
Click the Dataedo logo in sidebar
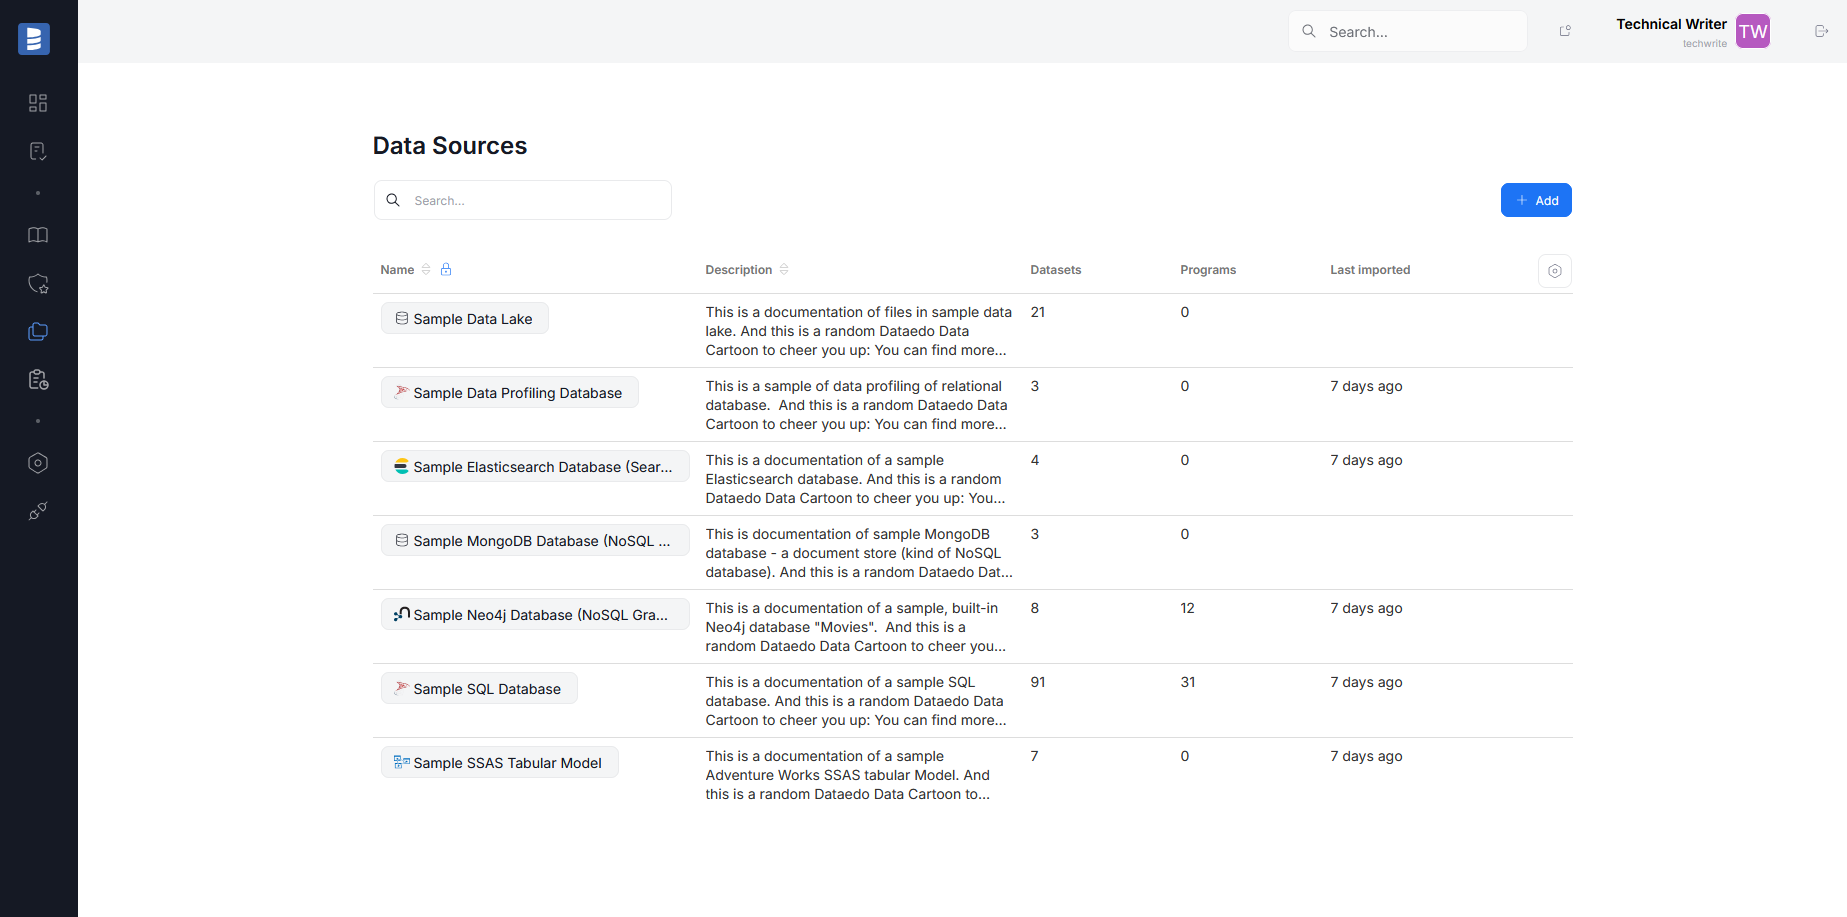pyautogui.click(x=34, y=39)
